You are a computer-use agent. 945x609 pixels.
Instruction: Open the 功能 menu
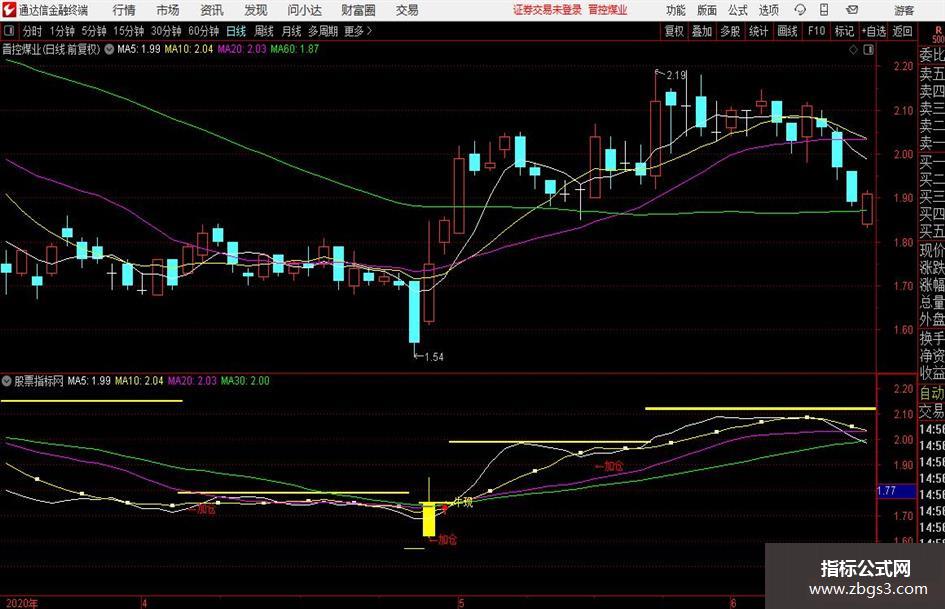[676, 10]
